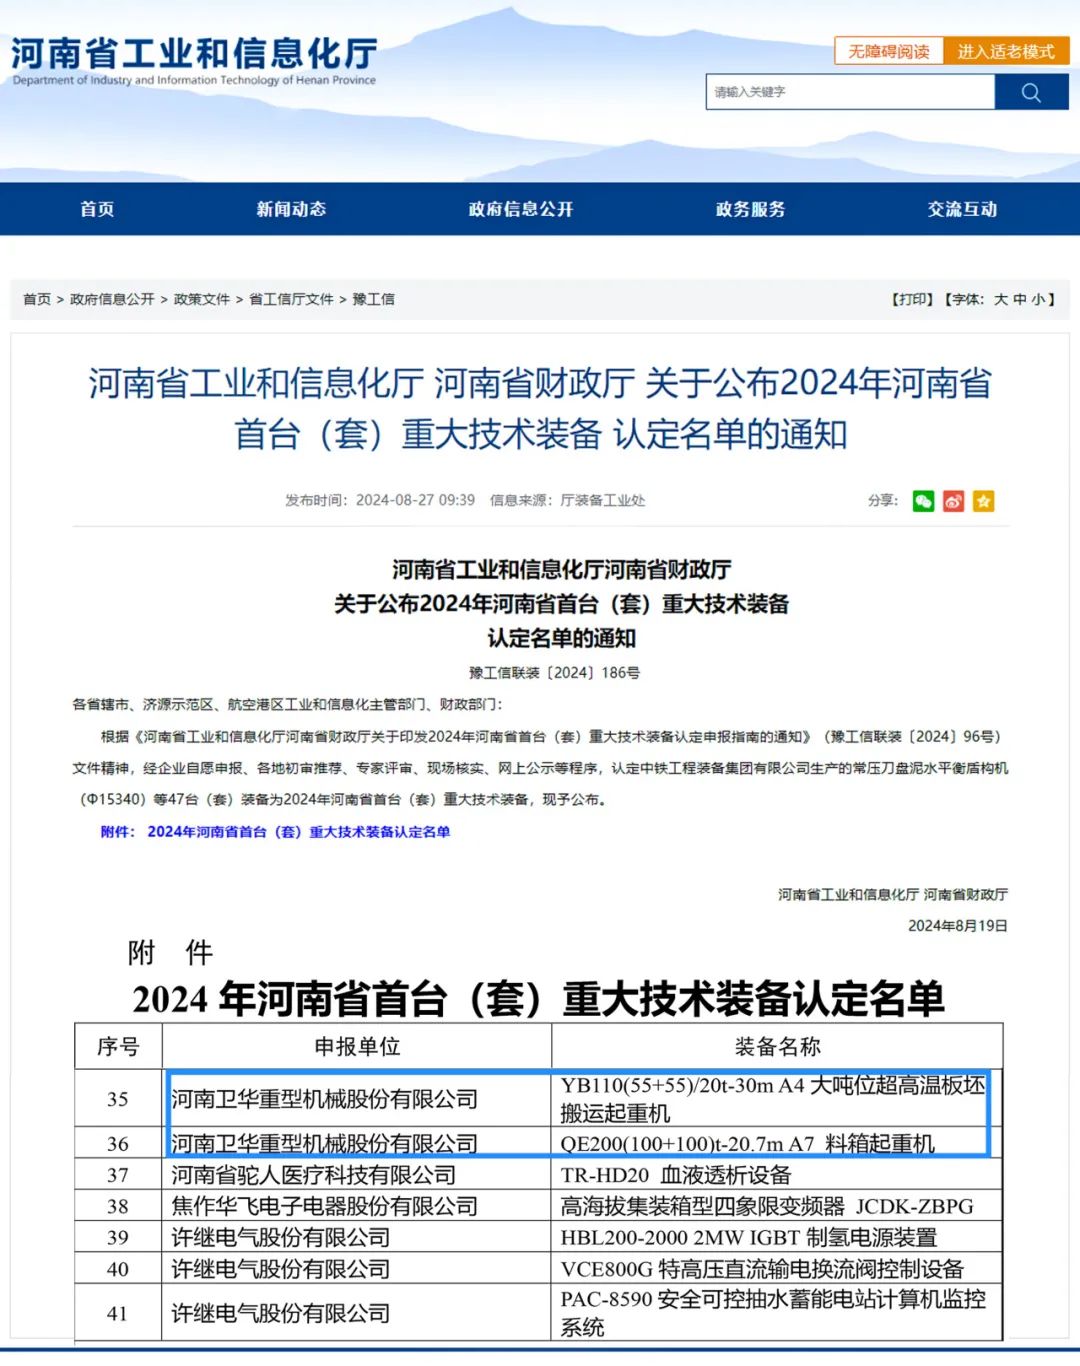The image size is (1080, 1366).
Task: Open the attachment 2024年河南省首台（套）重大技术装备认定名单
Action: click(299, 832)
